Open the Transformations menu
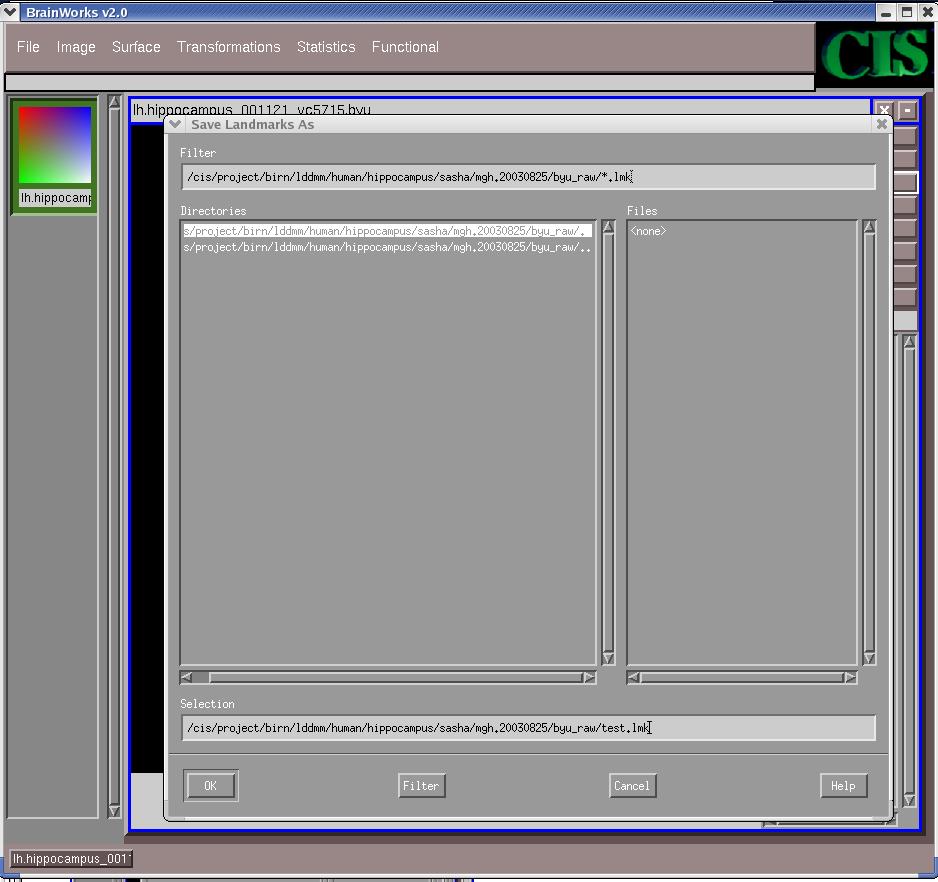The image size is (938, 882). (x=229, y=47)
